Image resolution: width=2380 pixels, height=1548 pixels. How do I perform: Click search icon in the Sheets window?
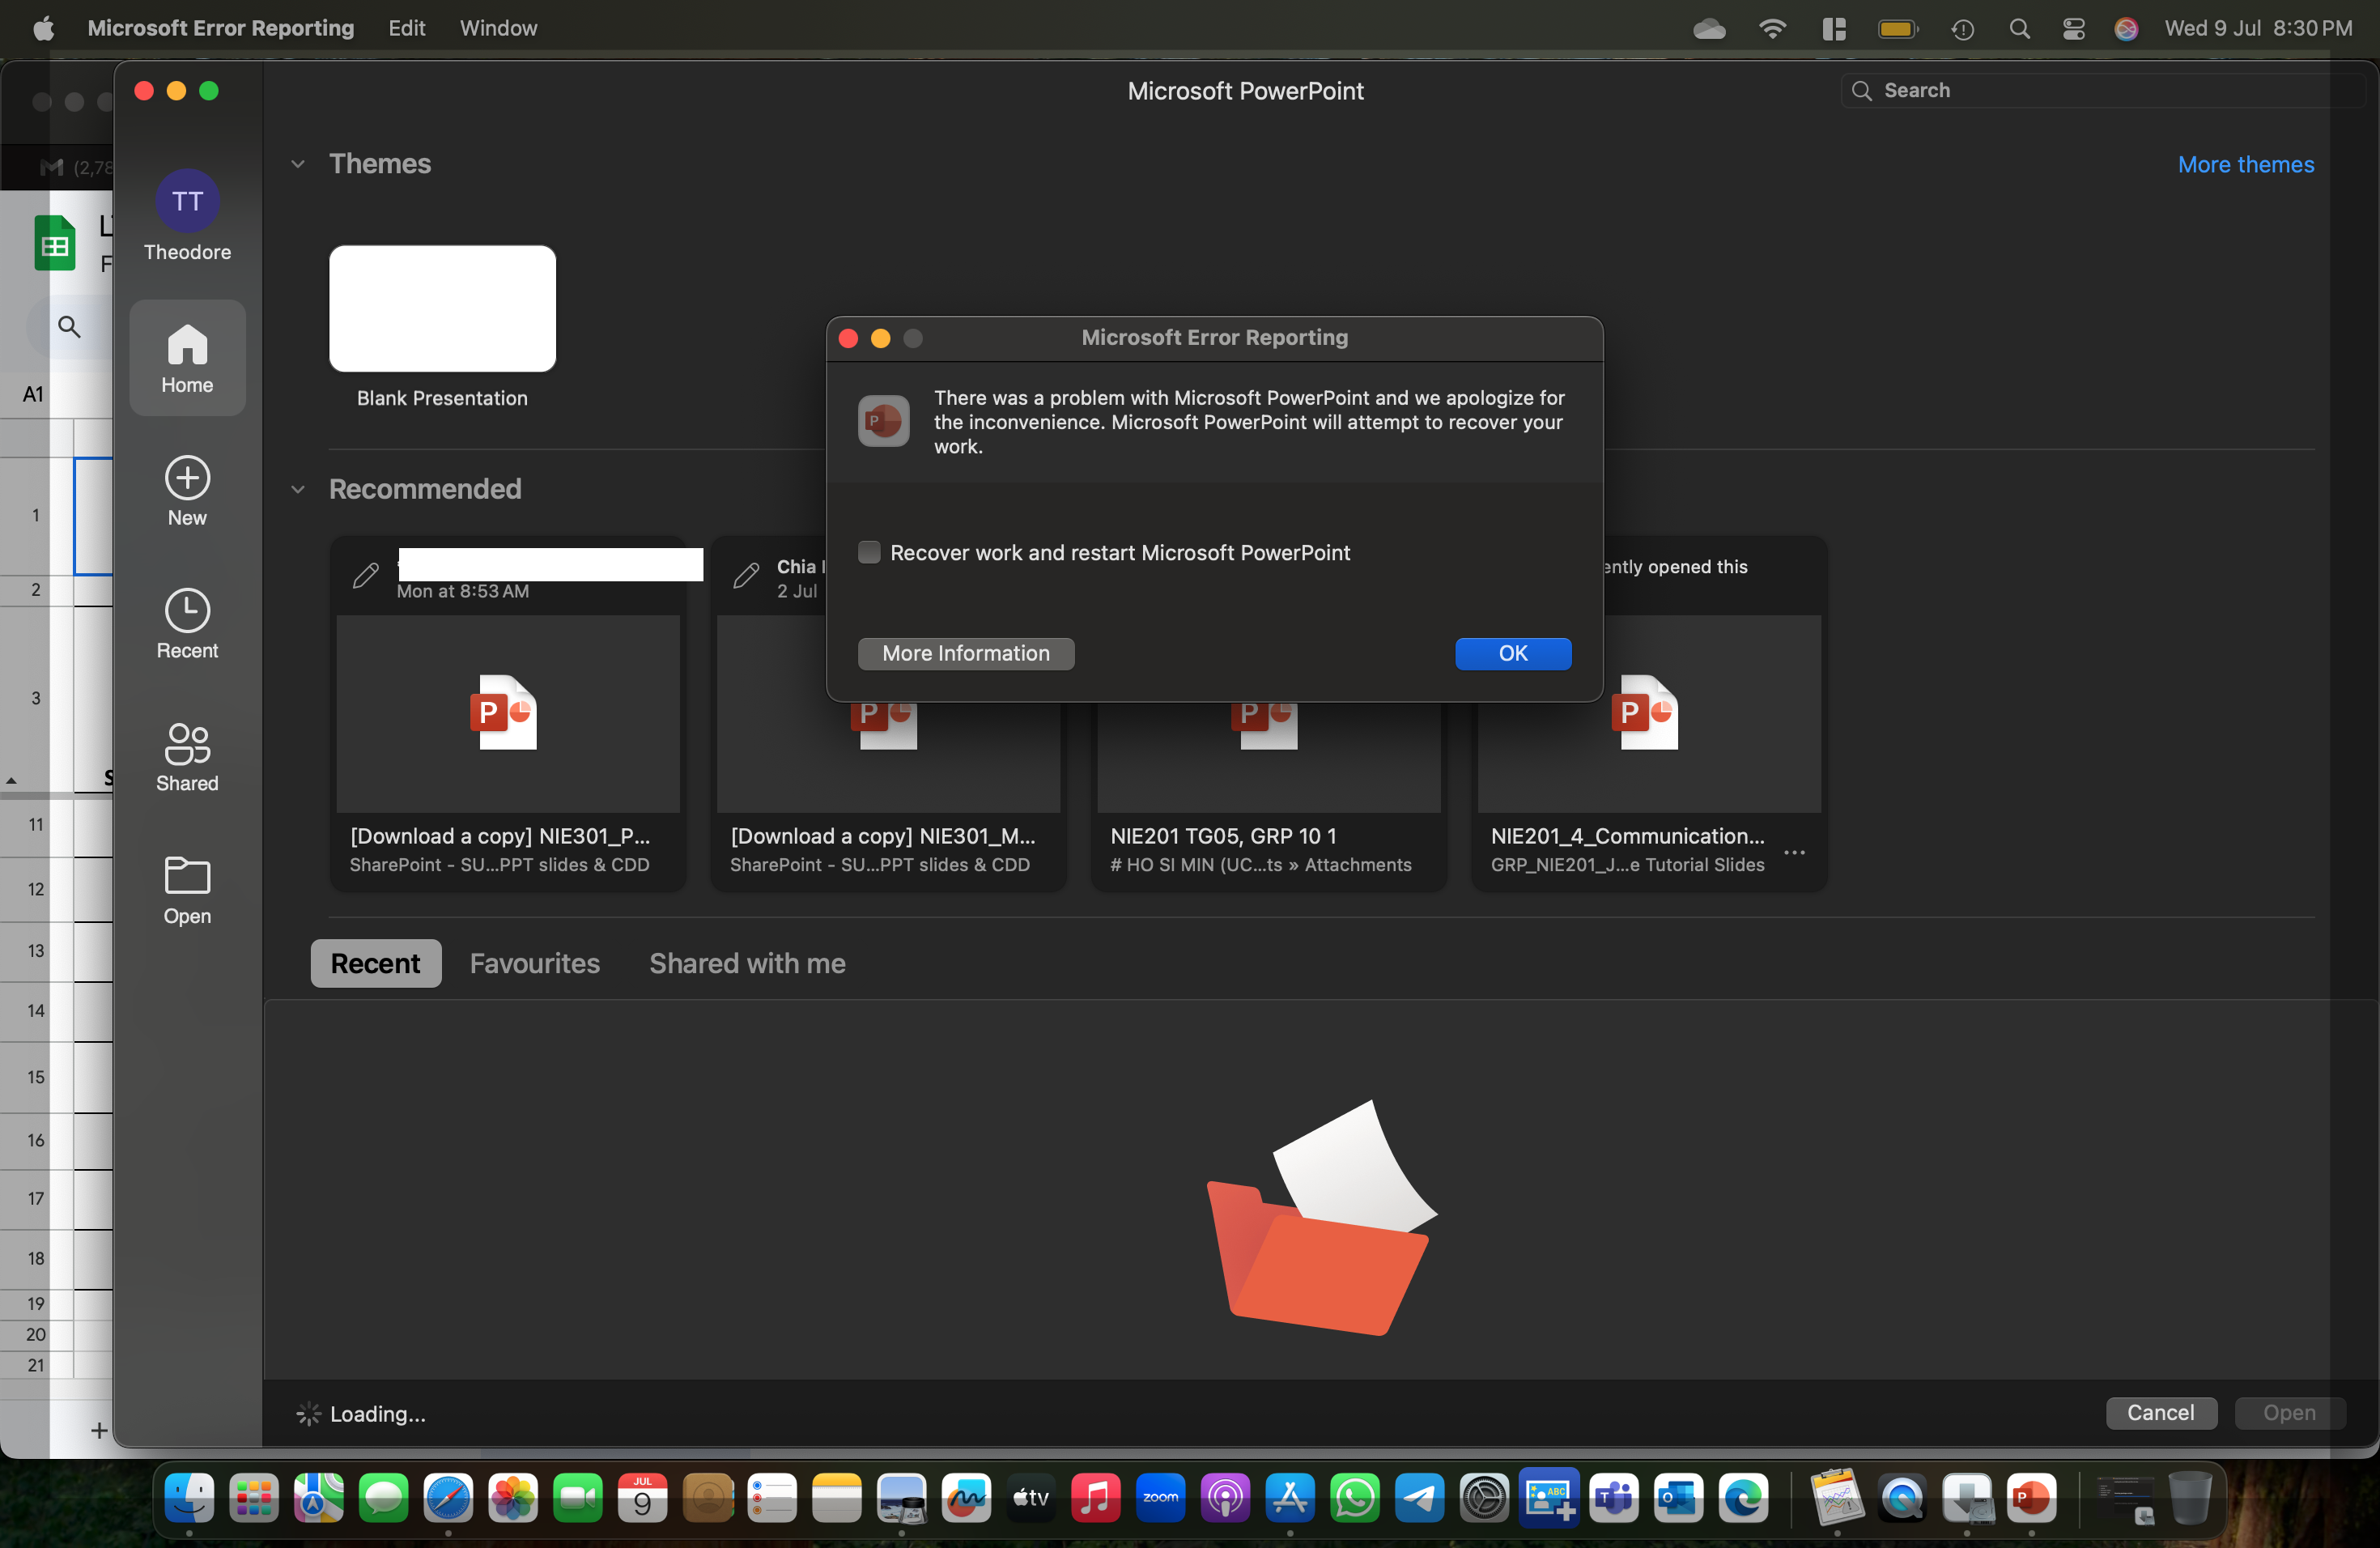click(x=69, y=326)
